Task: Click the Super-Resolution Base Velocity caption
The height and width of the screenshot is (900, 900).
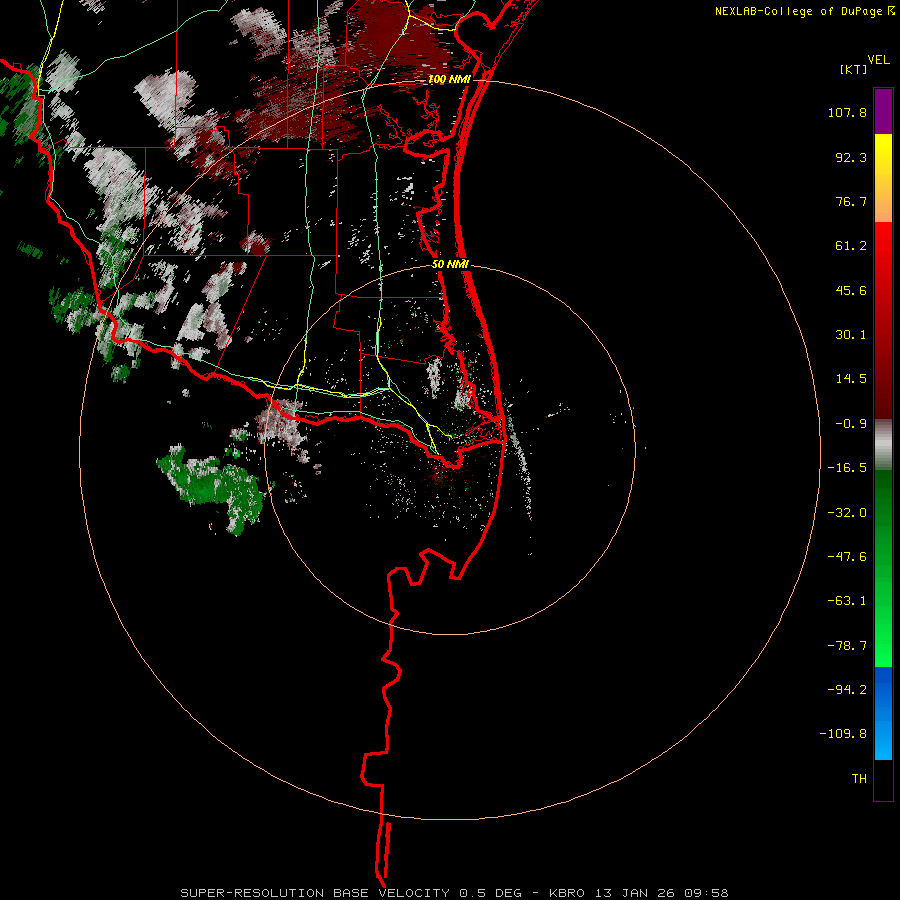Action: click(x=454, y=893)
